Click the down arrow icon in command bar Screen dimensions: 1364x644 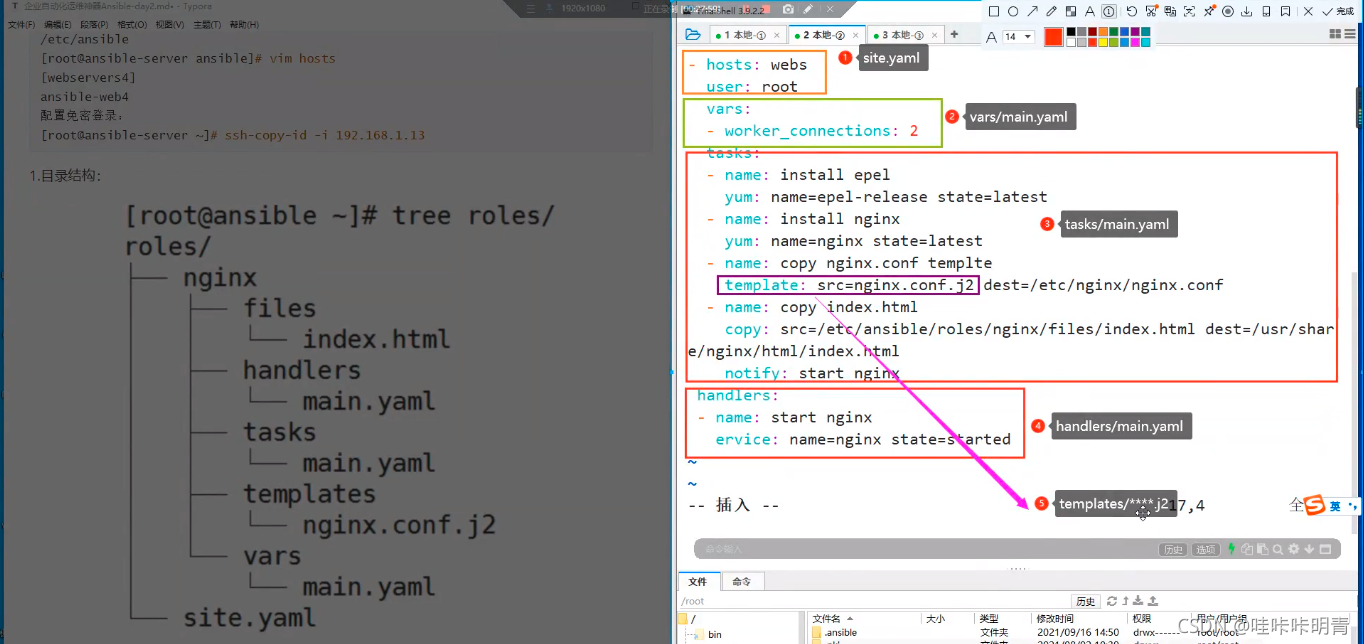pos(1309,549)
